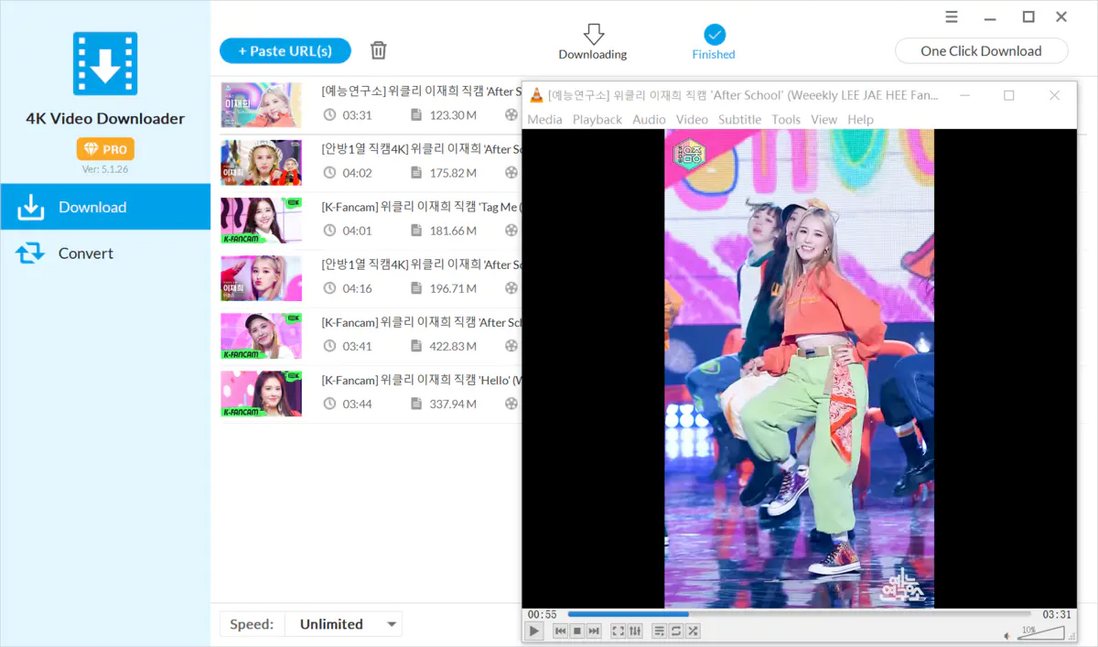Switch to the Finished tab
The width and height of the screenshot is (1098, 647).
click(x=714, y=42)
